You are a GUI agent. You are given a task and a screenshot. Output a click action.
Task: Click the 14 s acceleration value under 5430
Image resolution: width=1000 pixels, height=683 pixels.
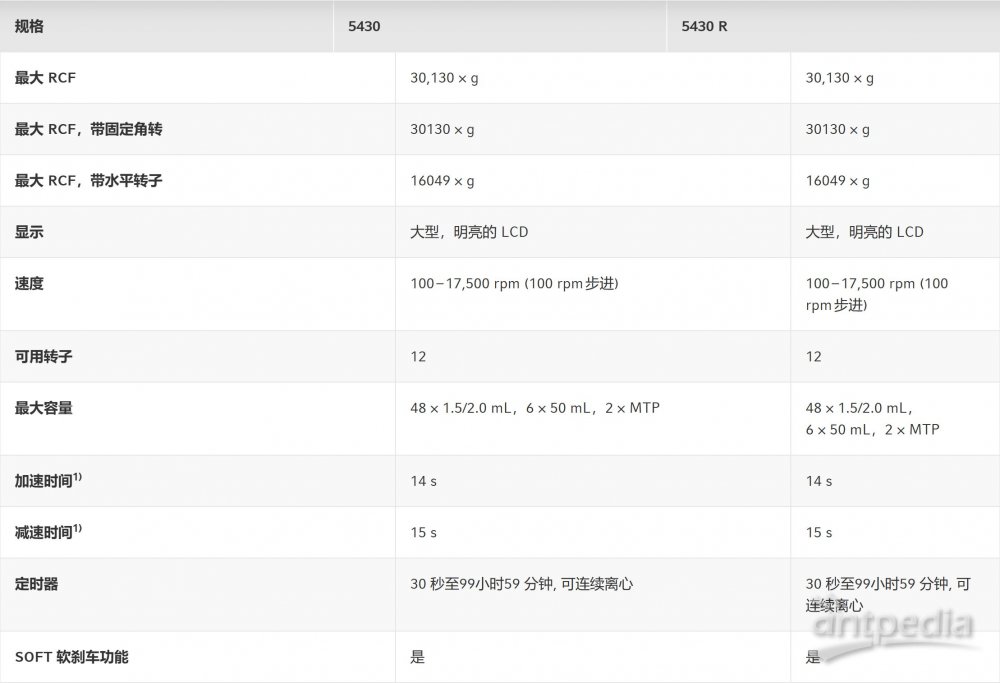[x=420, y=481]
